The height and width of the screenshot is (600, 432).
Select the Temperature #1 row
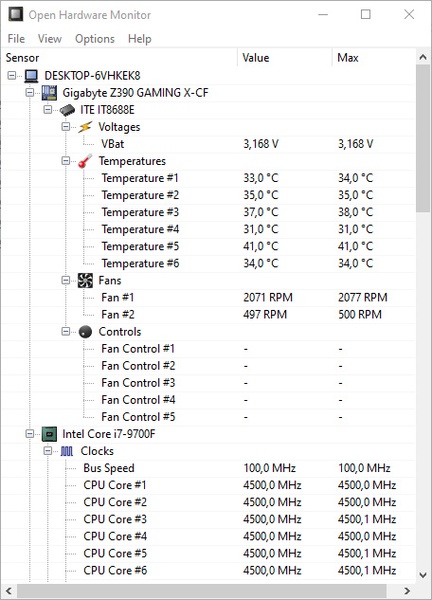click(209, 178)
